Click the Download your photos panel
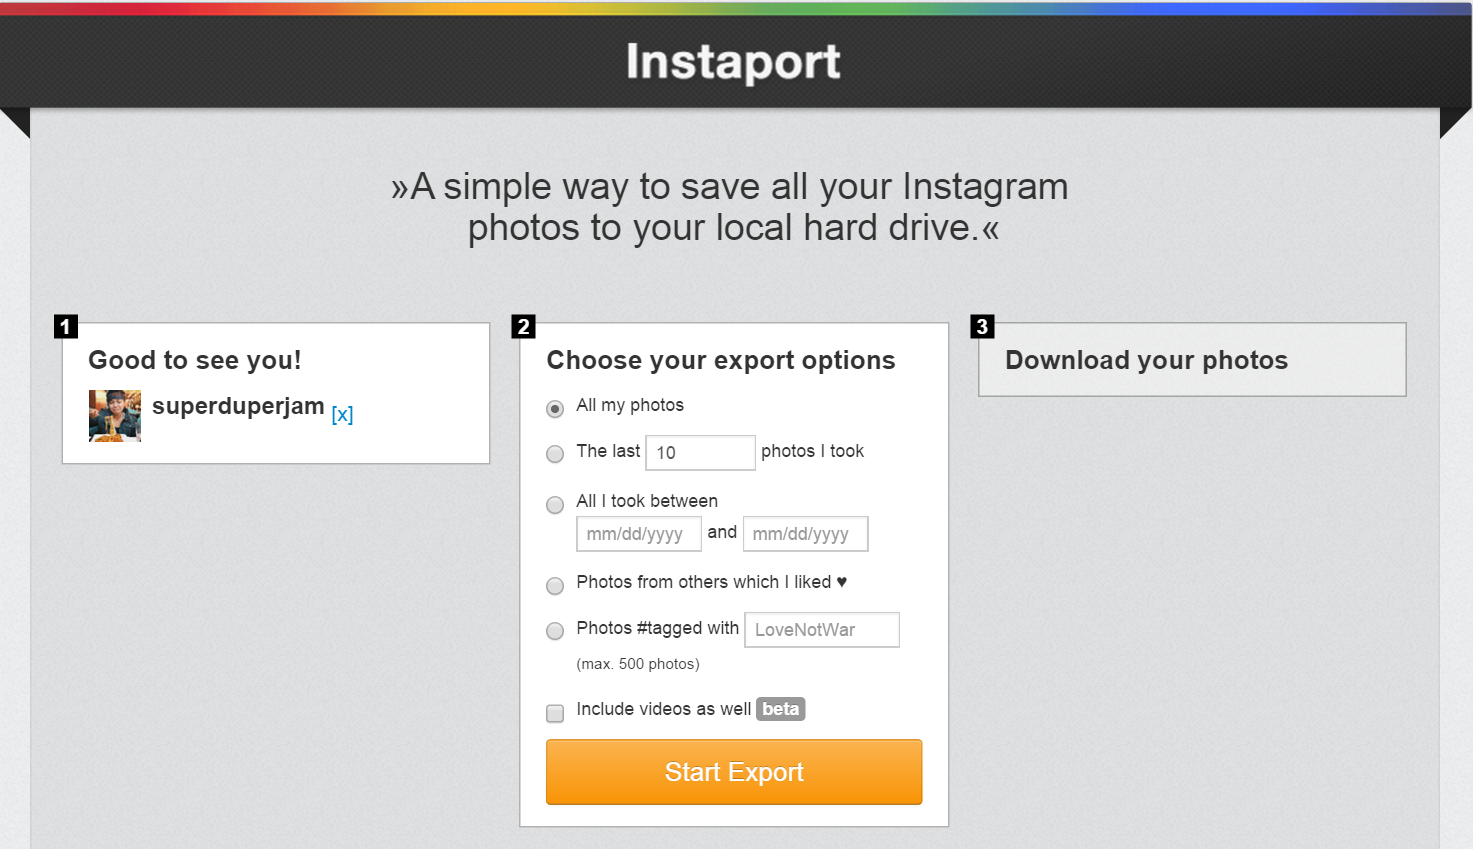 tap(1192, 360)
